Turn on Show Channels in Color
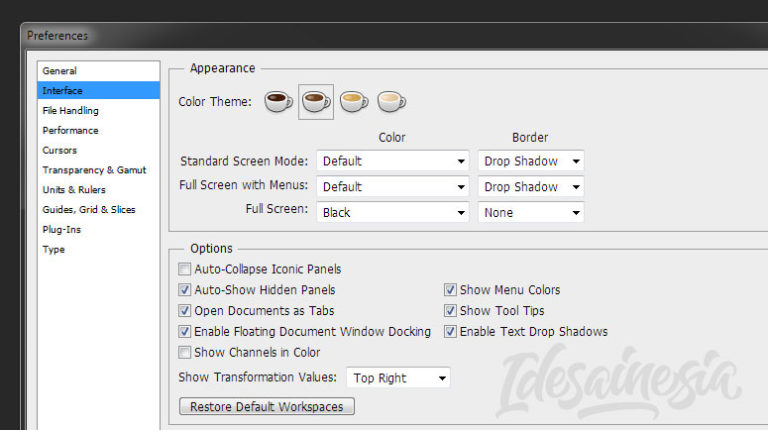 (185, 352)
